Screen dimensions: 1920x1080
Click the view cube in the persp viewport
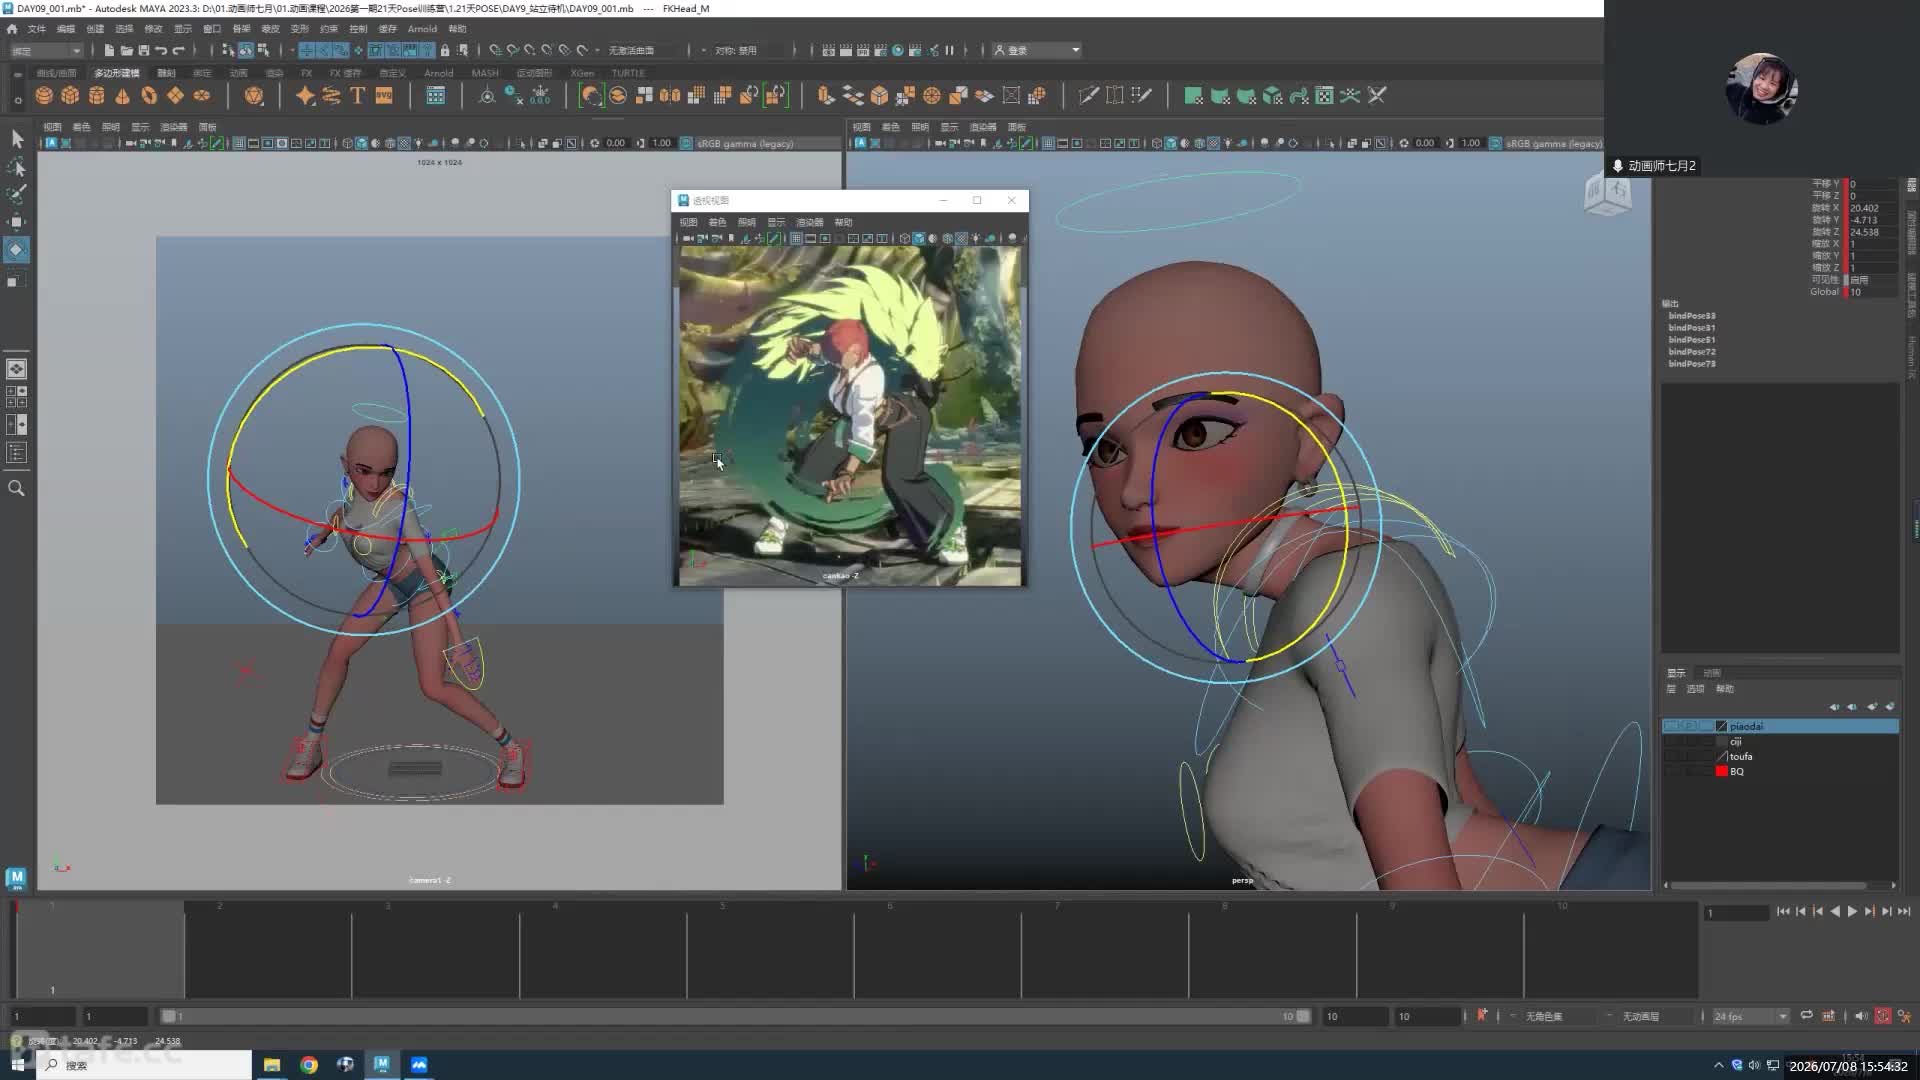click(x=1607, y=194)
